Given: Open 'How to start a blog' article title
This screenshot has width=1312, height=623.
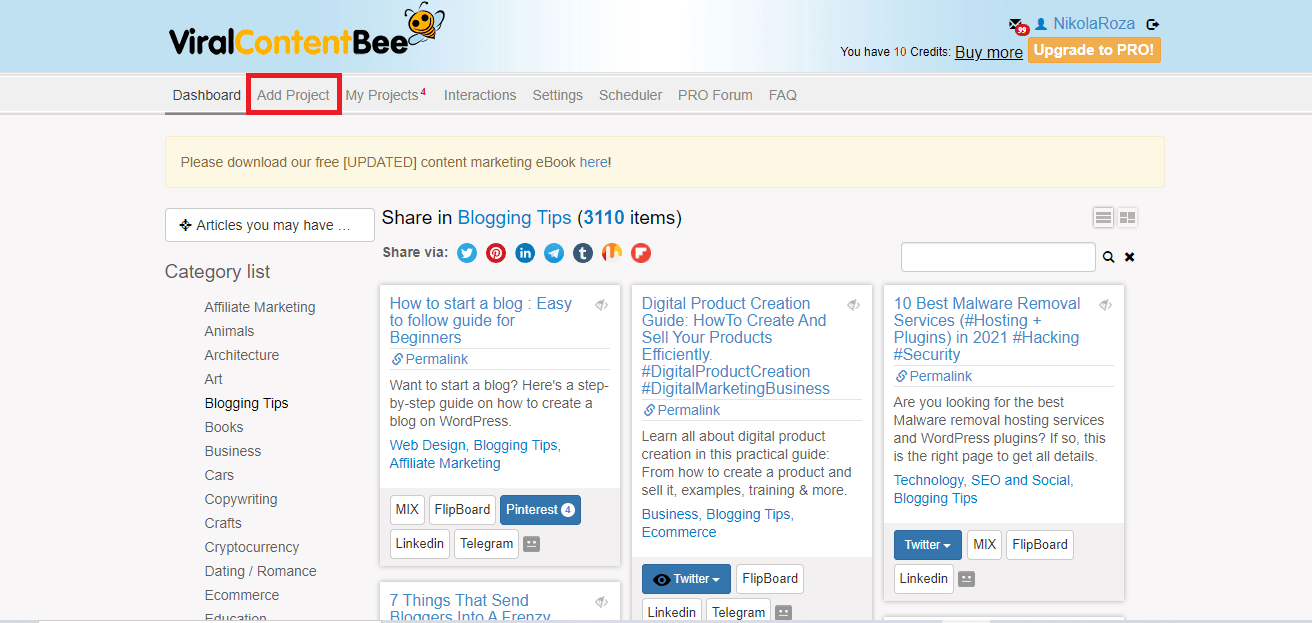Looking at the screenshot, I should pyautogui.click(x=481, y=320).
